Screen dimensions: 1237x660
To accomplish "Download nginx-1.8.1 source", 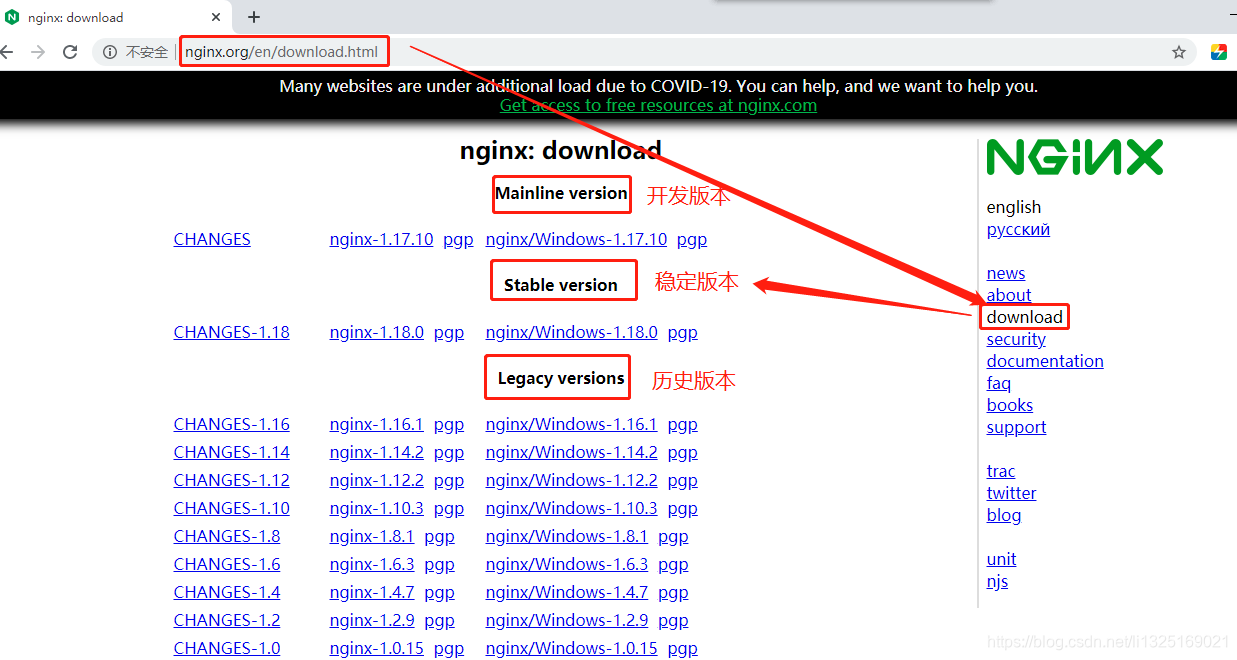I will click(372, 536).
